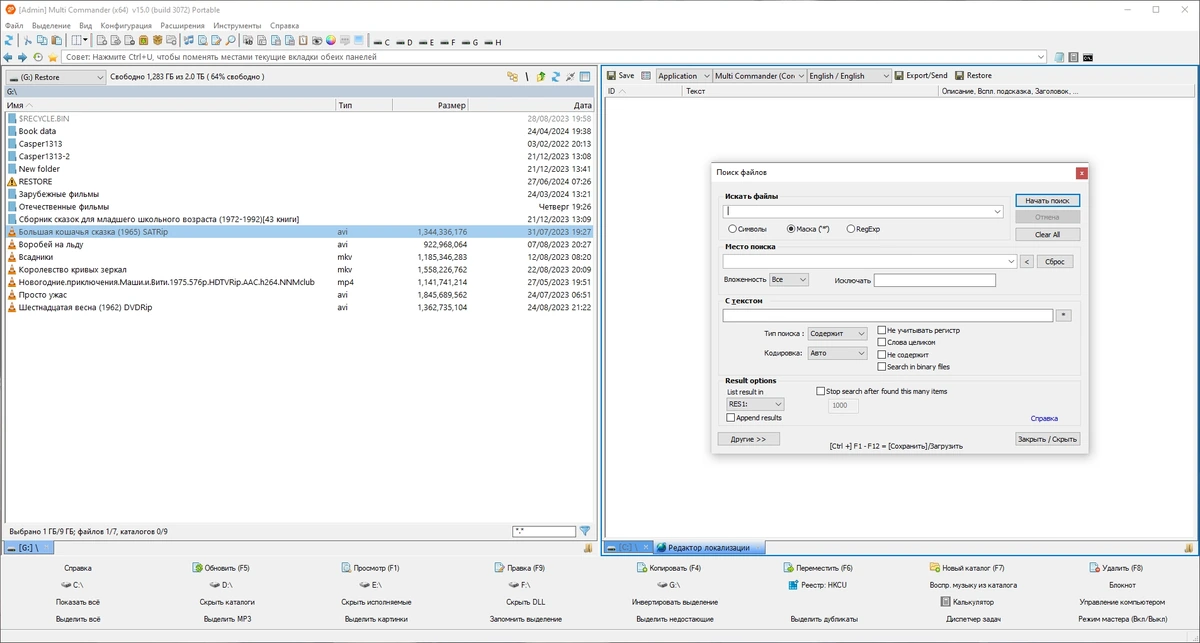Open the Инструменты menu

point(237,25)
